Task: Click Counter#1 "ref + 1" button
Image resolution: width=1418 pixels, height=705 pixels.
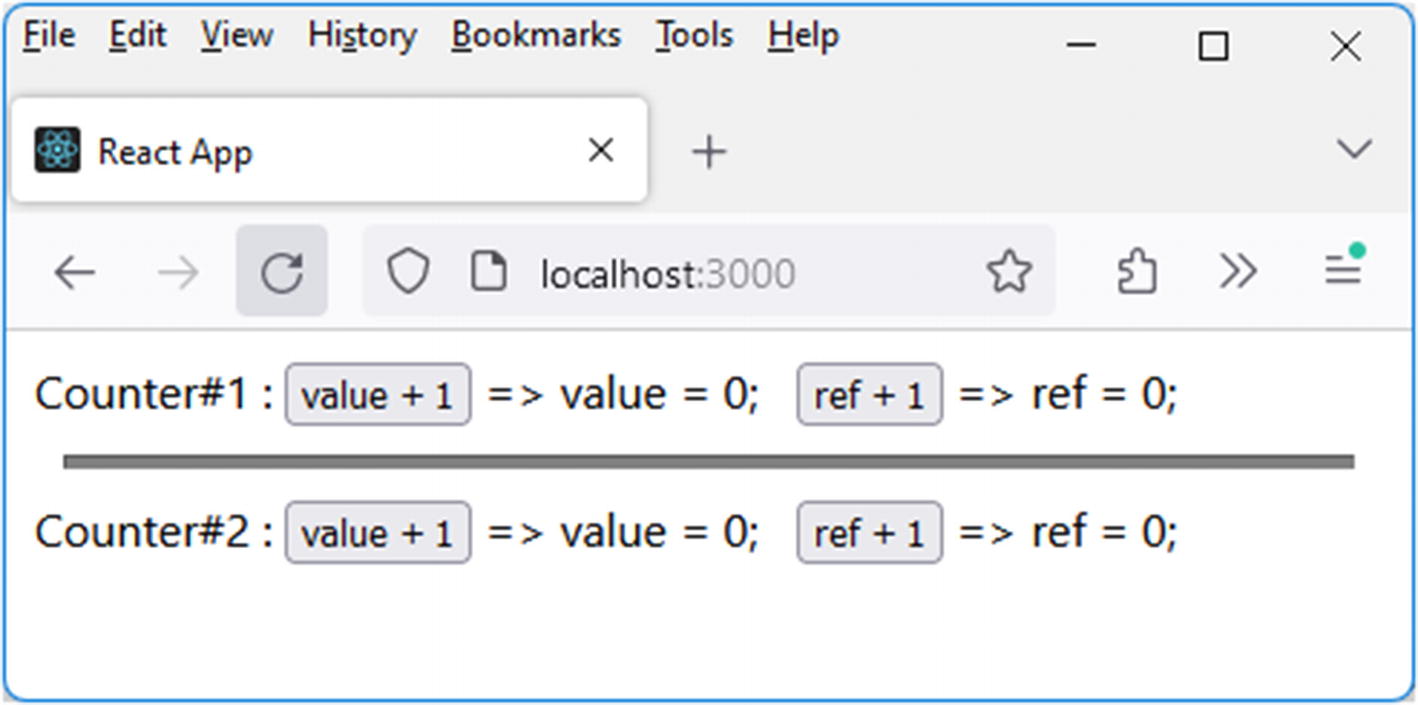Action: [869, 395]
